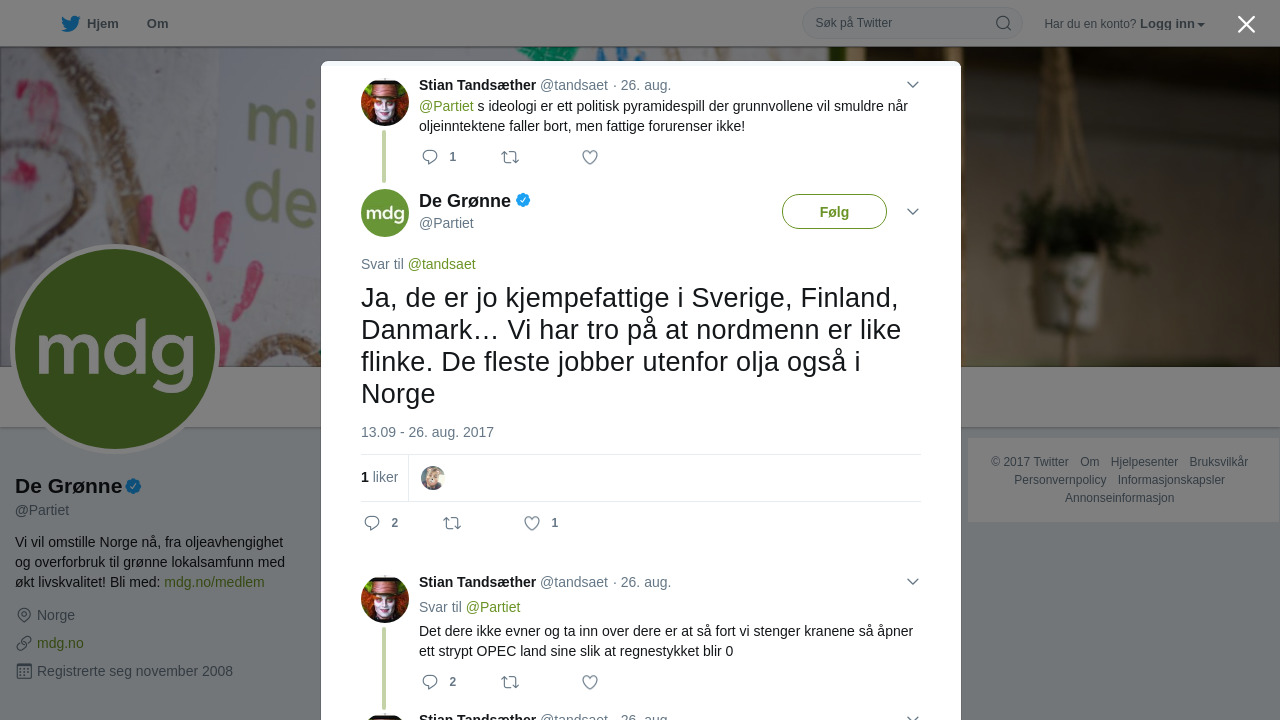Retweet Stian's first tweet
Viewport: 1280px width, 720px height.
[x=510, y=157]
